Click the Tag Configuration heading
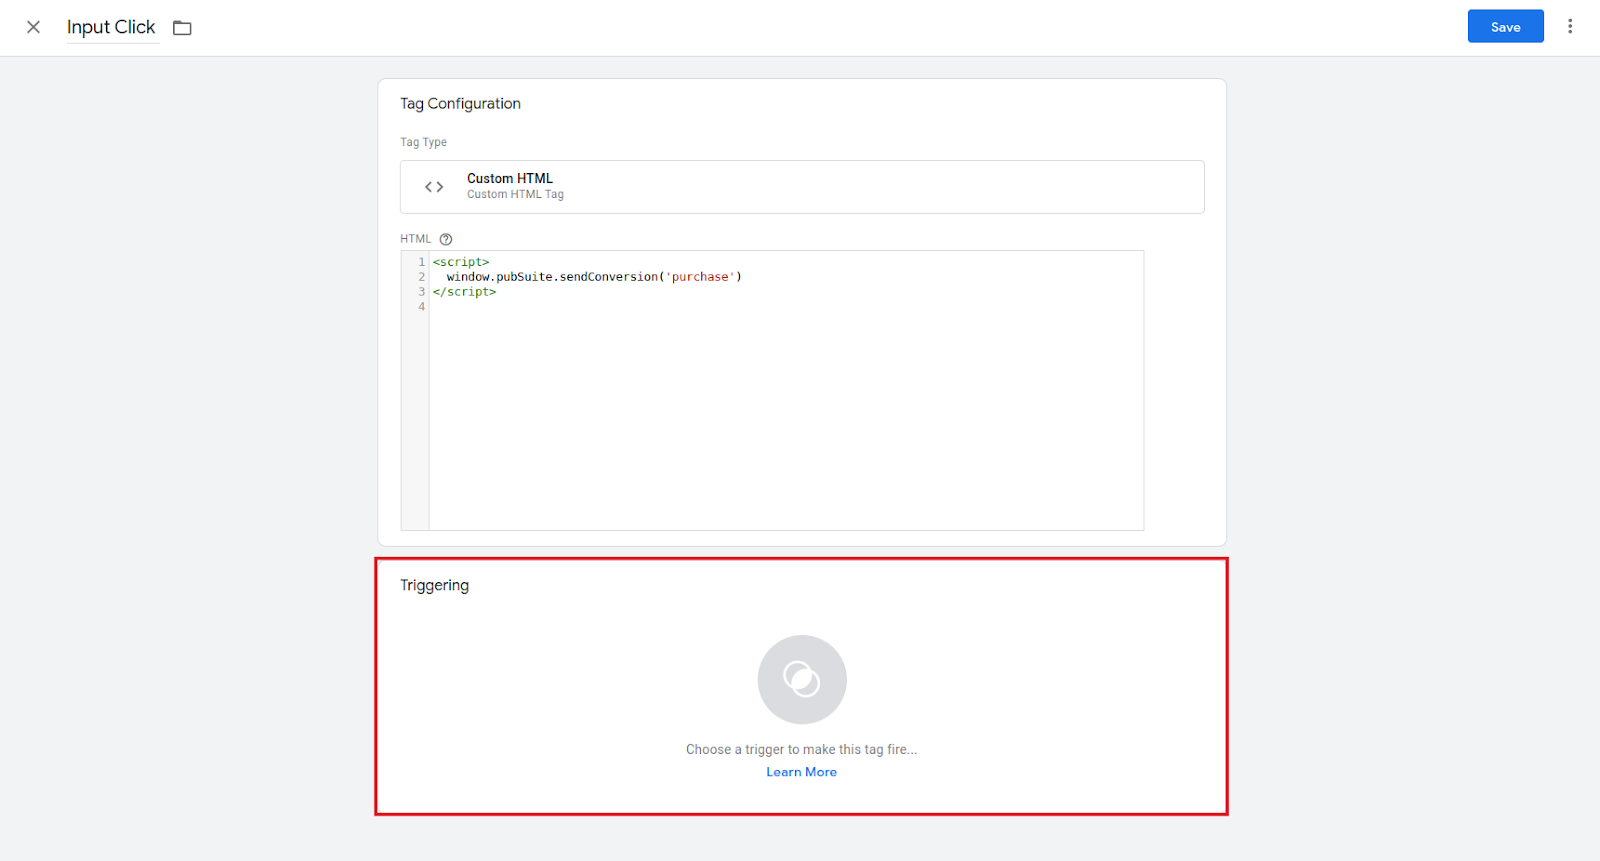 coord(460,103)
